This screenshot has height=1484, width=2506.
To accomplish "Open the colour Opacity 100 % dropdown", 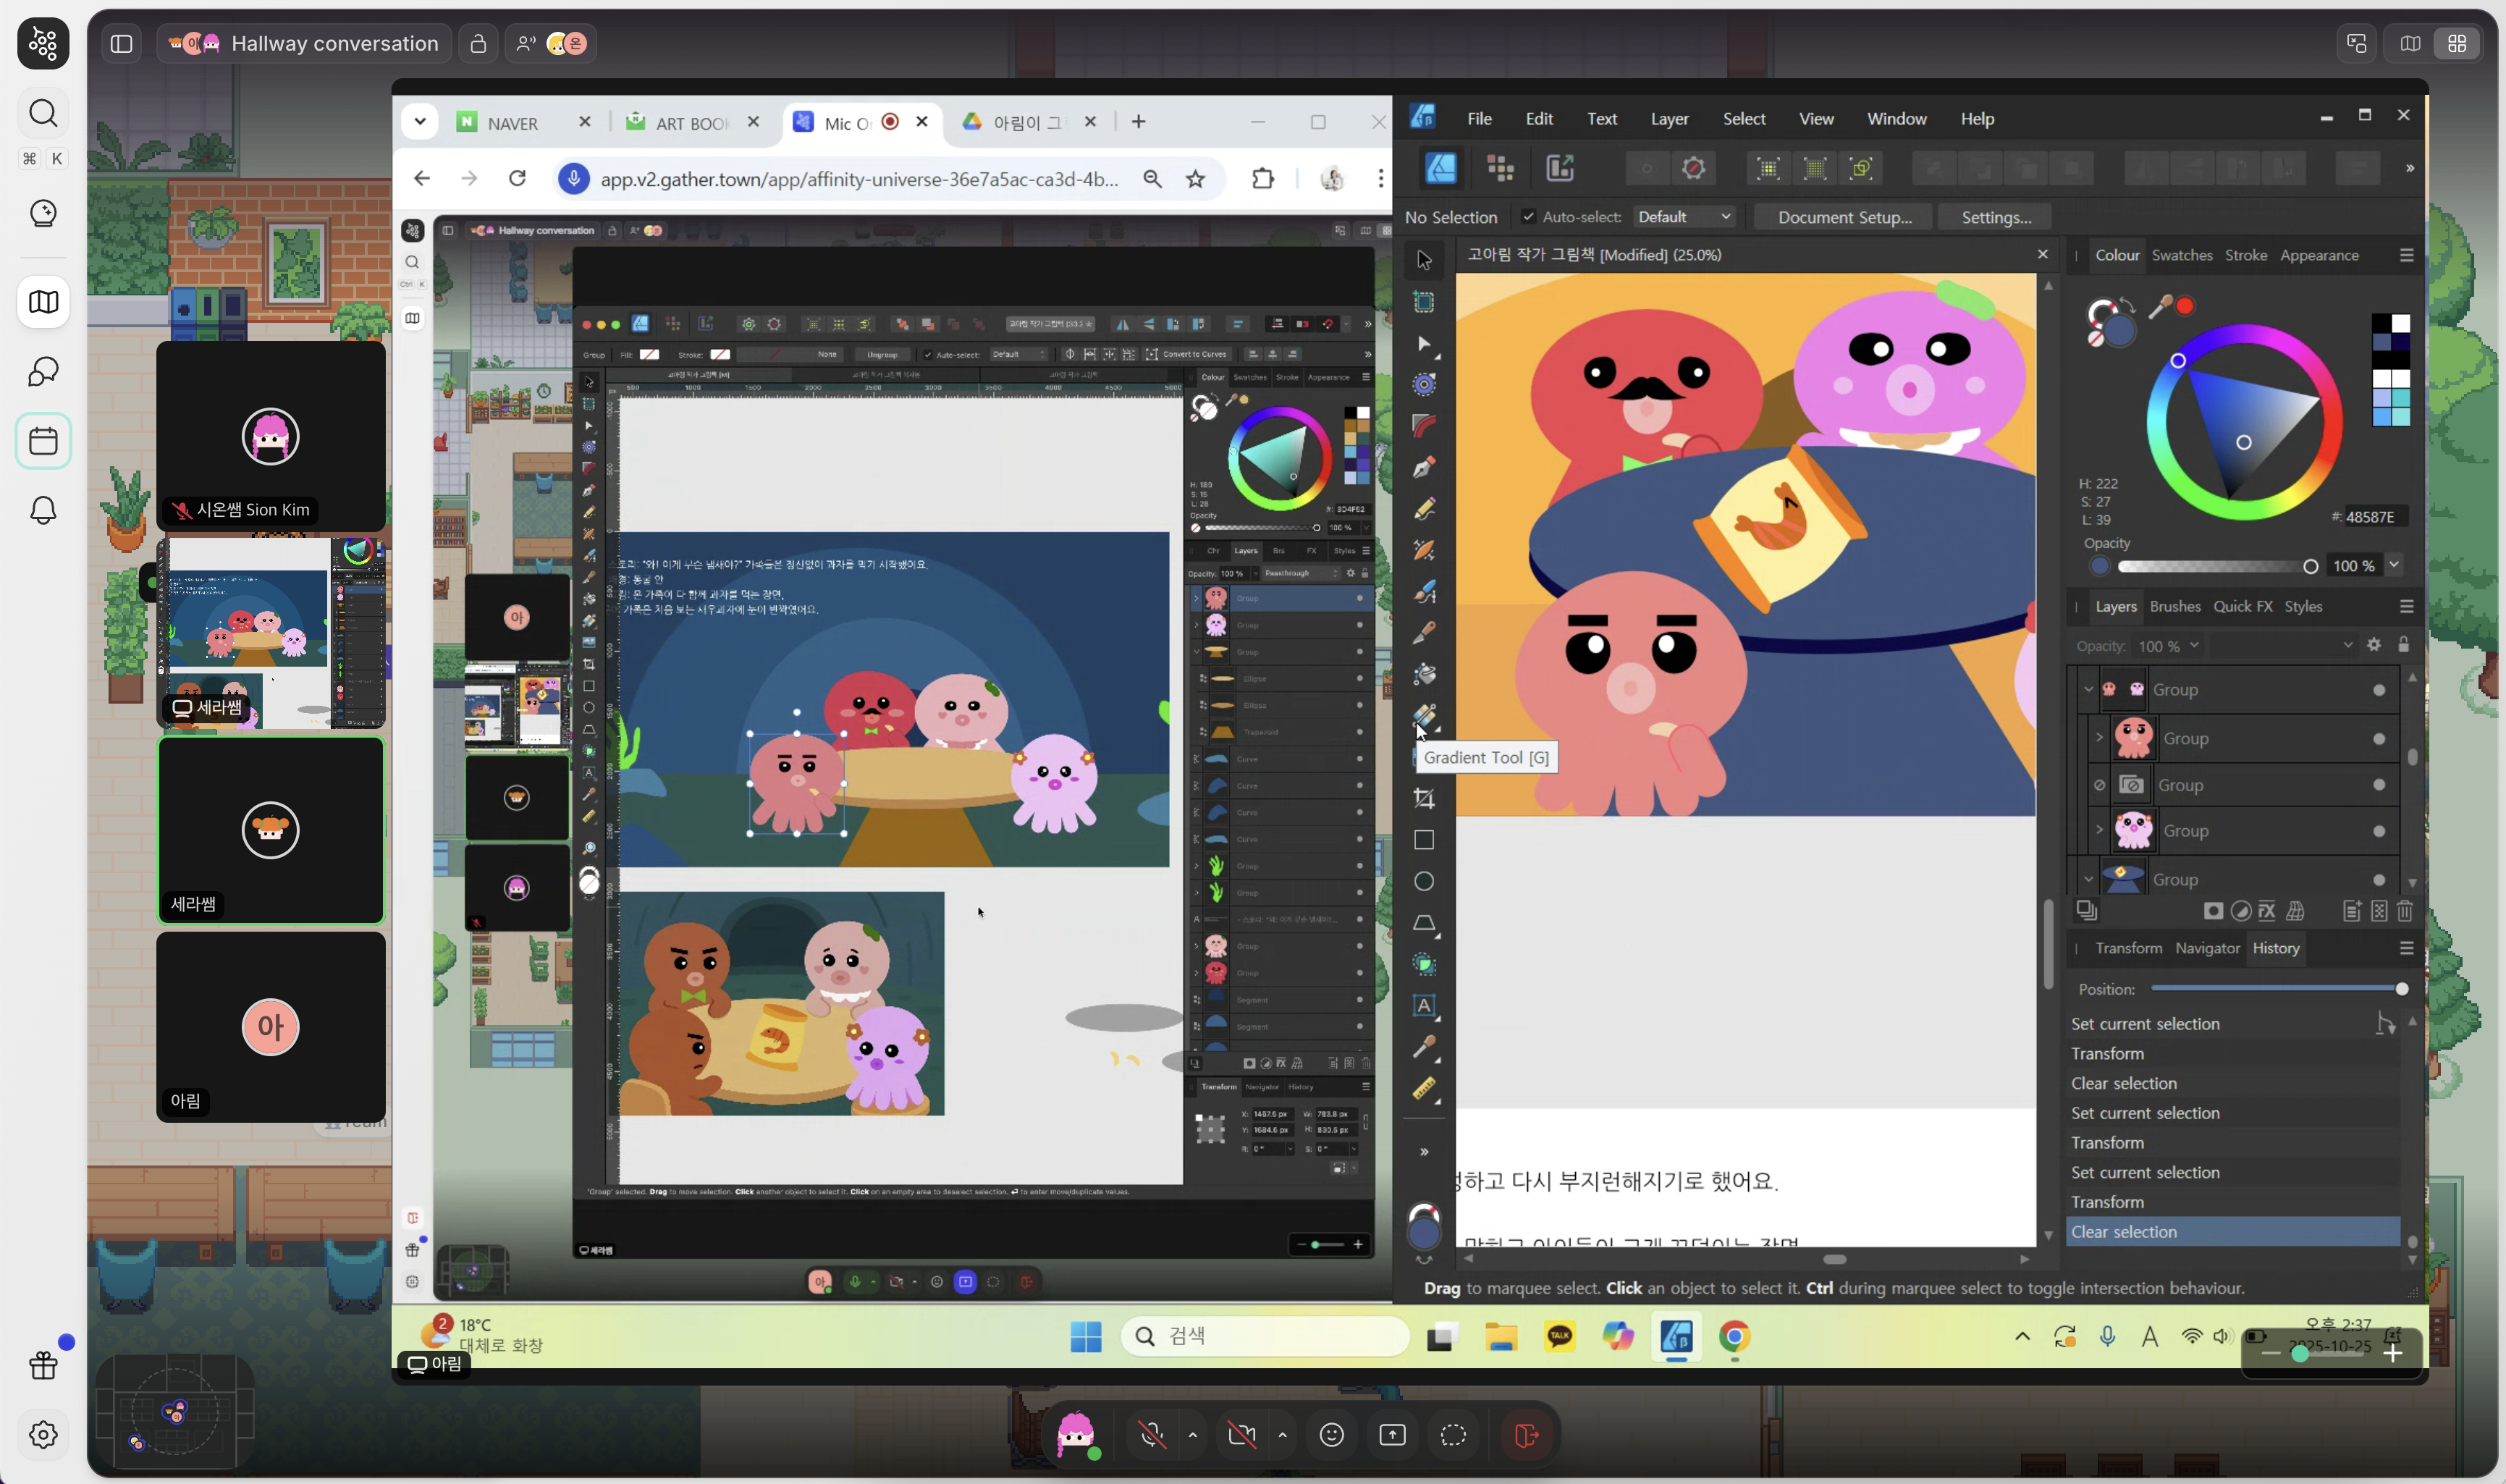I will [2394, 565].
